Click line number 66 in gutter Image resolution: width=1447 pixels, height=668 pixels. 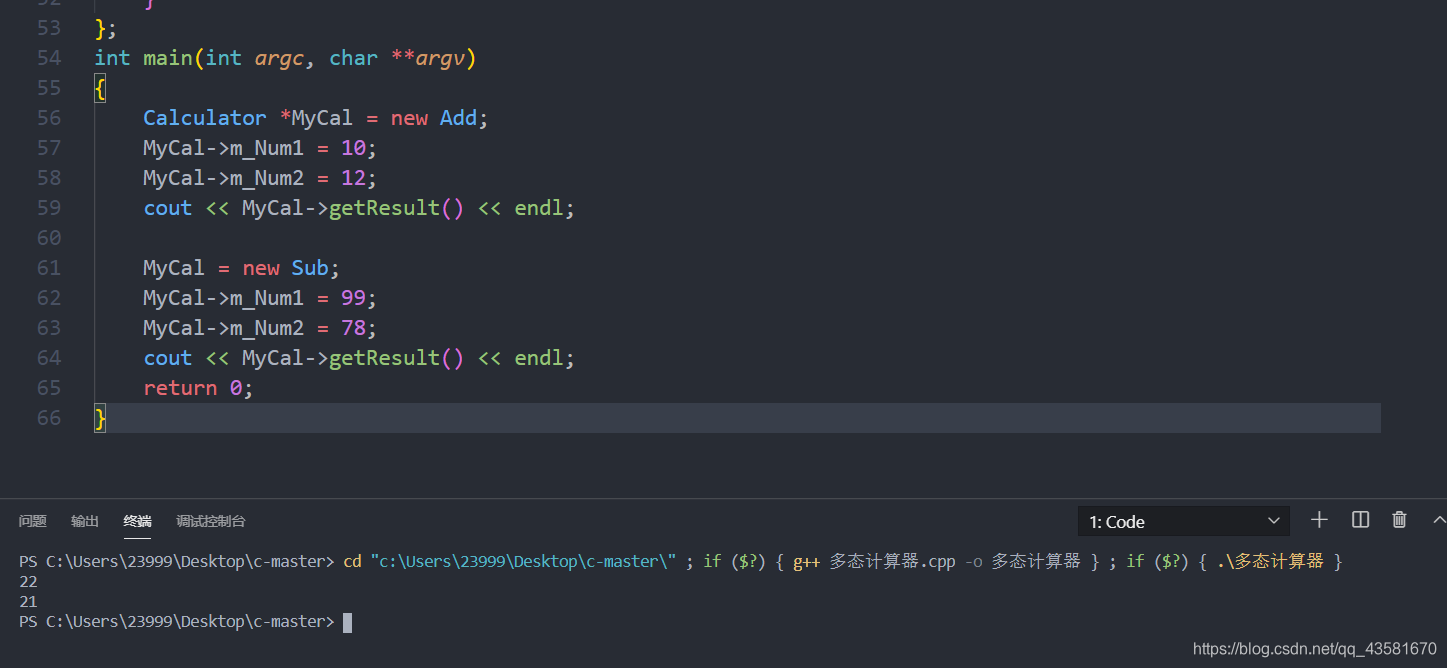[x=49, y=418]
